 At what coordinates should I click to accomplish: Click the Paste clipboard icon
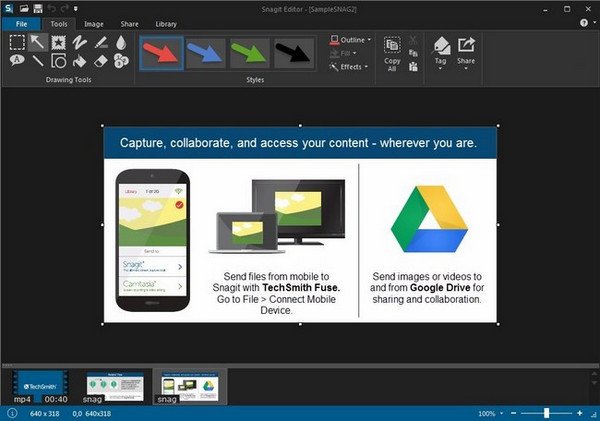pyautogui.click(x=413, y=67)
